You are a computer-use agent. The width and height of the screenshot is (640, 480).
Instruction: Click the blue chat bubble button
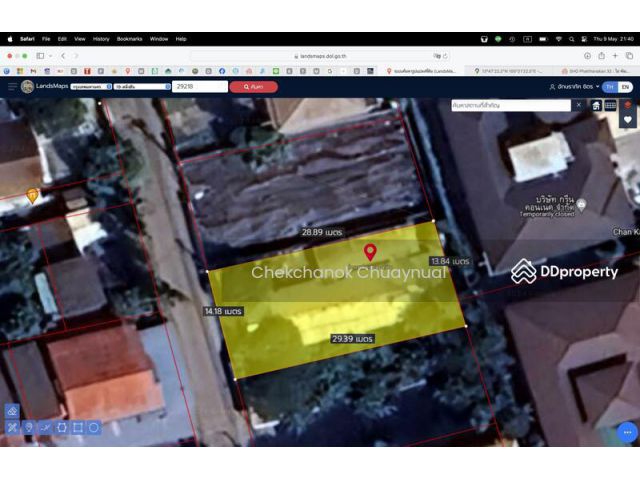pos(627,432)
